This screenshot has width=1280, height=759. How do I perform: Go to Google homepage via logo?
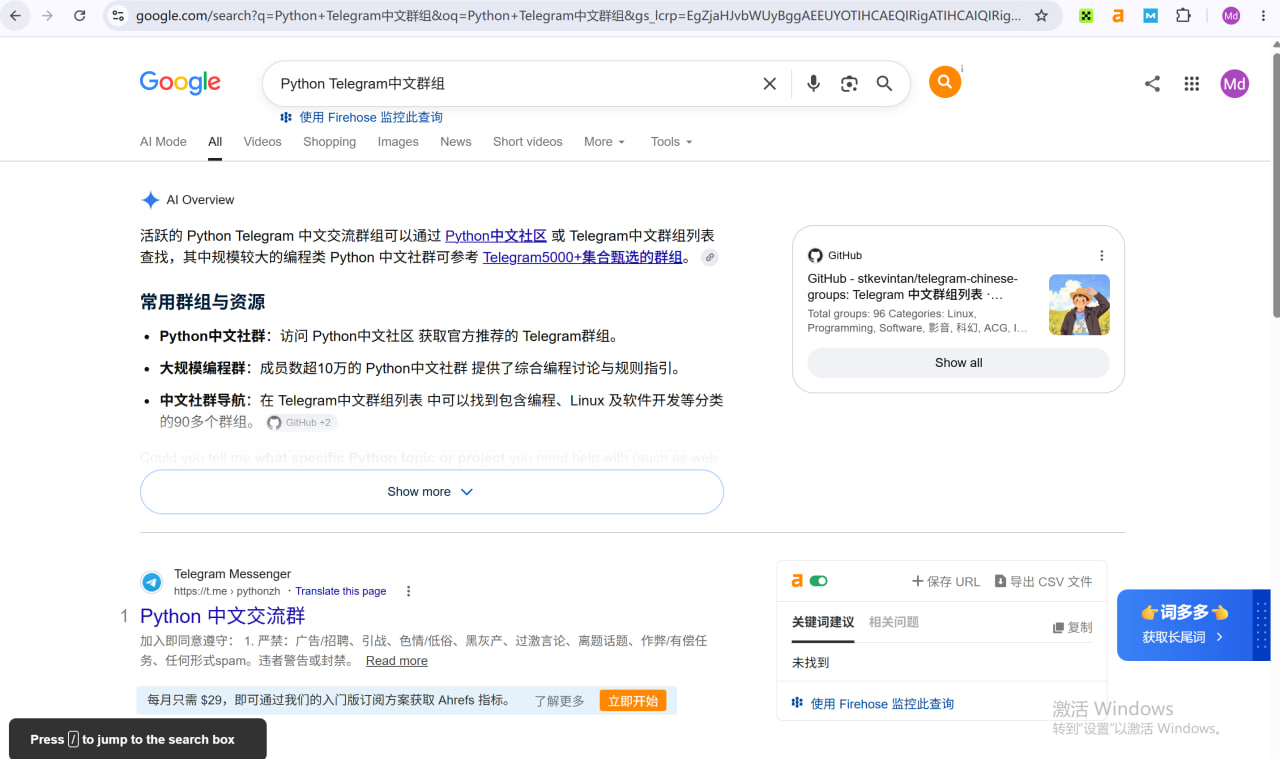tap(180, 83)
